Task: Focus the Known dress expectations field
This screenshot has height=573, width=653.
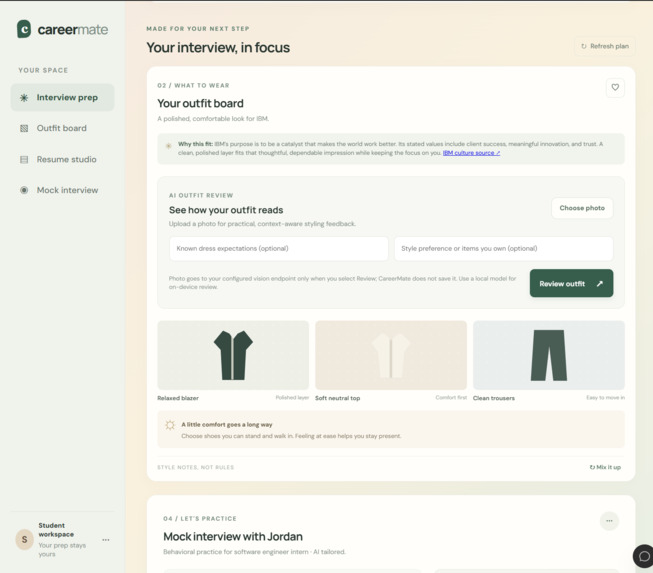Action: coord(279,249)
